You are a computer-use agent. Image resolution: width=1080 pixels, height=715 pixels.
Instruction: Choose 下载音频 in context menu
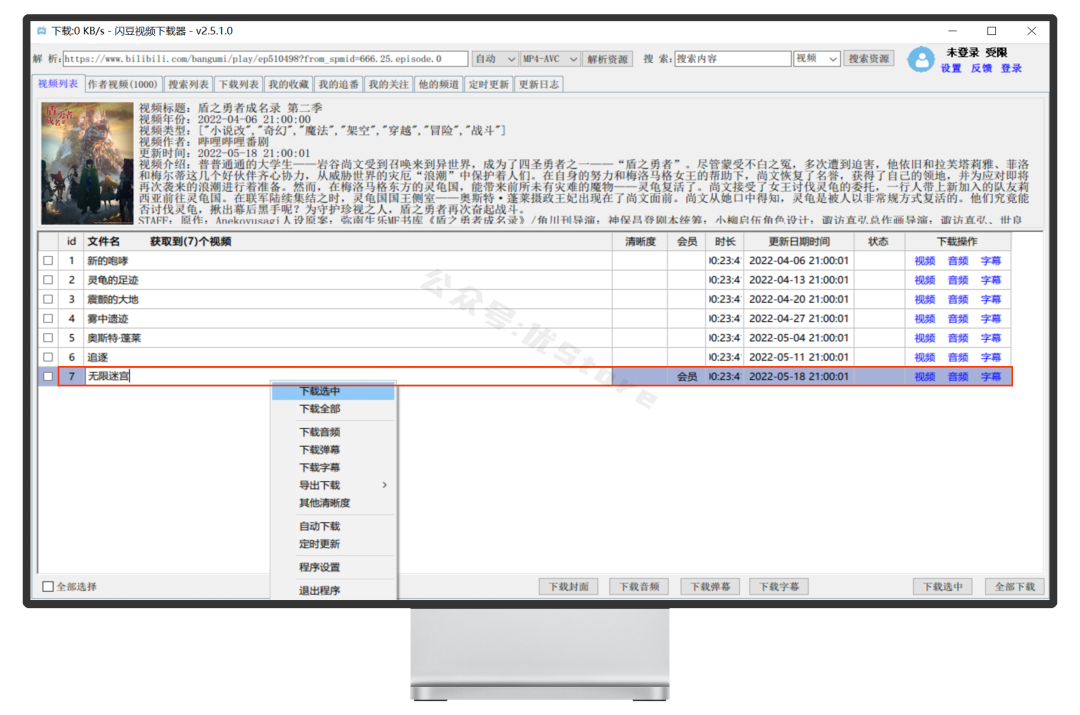[x=333, y=433]
